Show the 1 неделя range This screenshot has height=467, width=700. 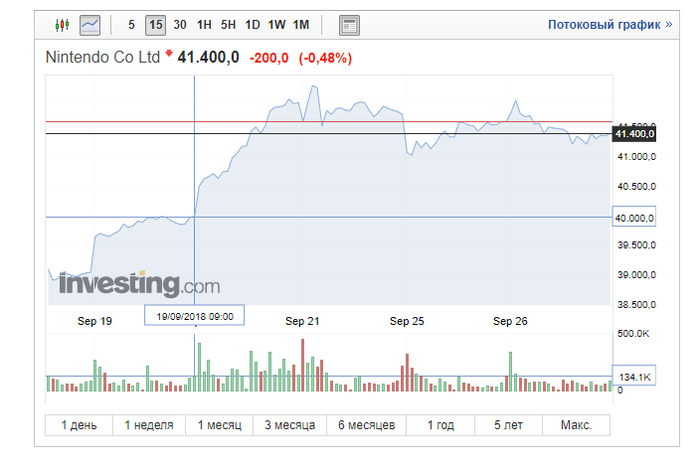pyautogui.click(x=148, y=425)
